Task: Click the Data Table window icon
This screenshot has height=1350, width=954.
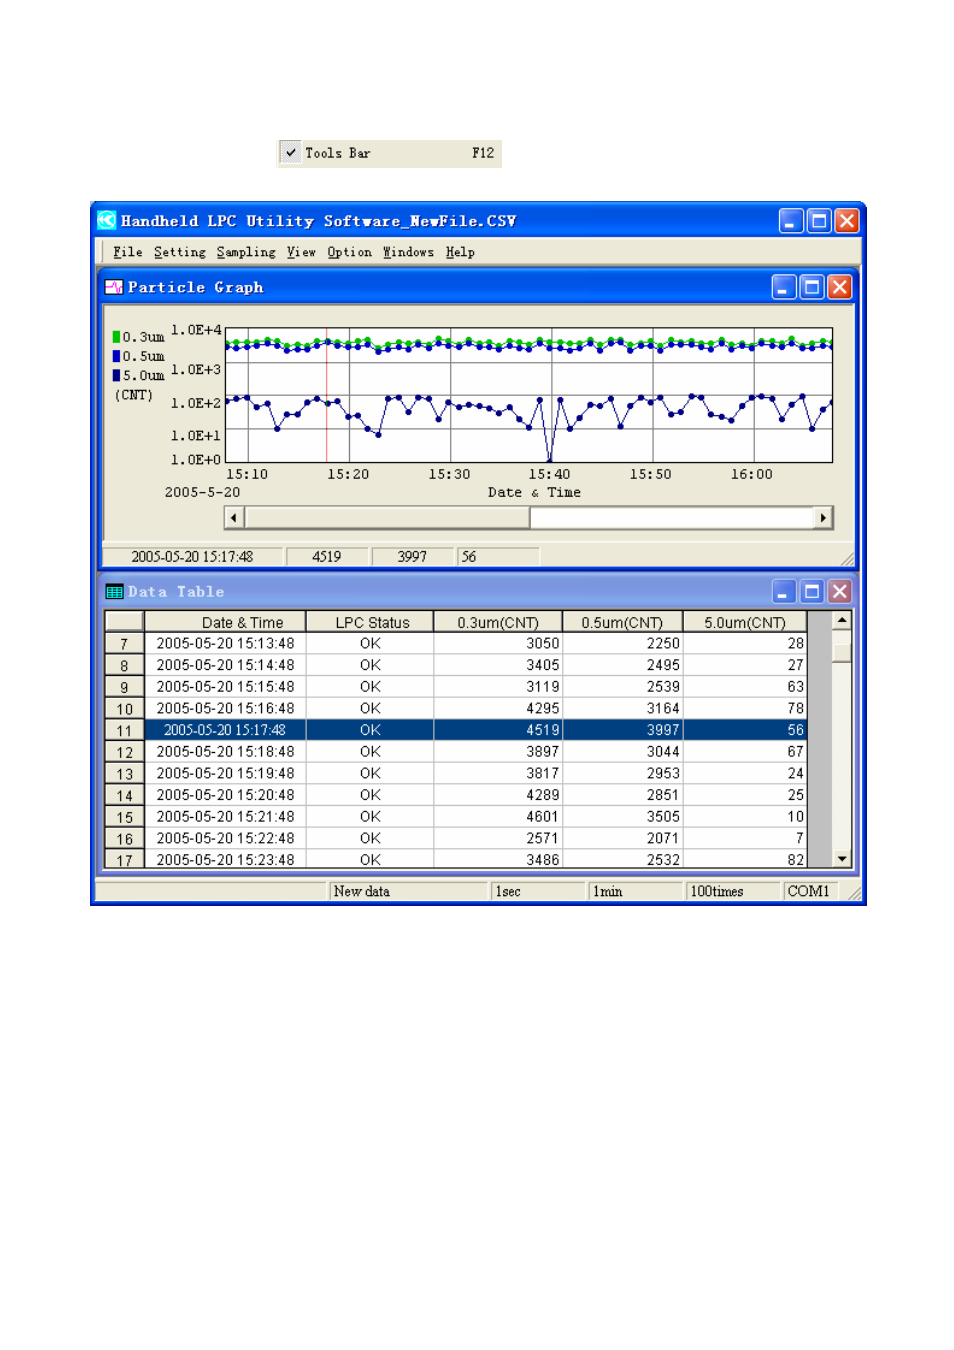Action: (114, 592)
